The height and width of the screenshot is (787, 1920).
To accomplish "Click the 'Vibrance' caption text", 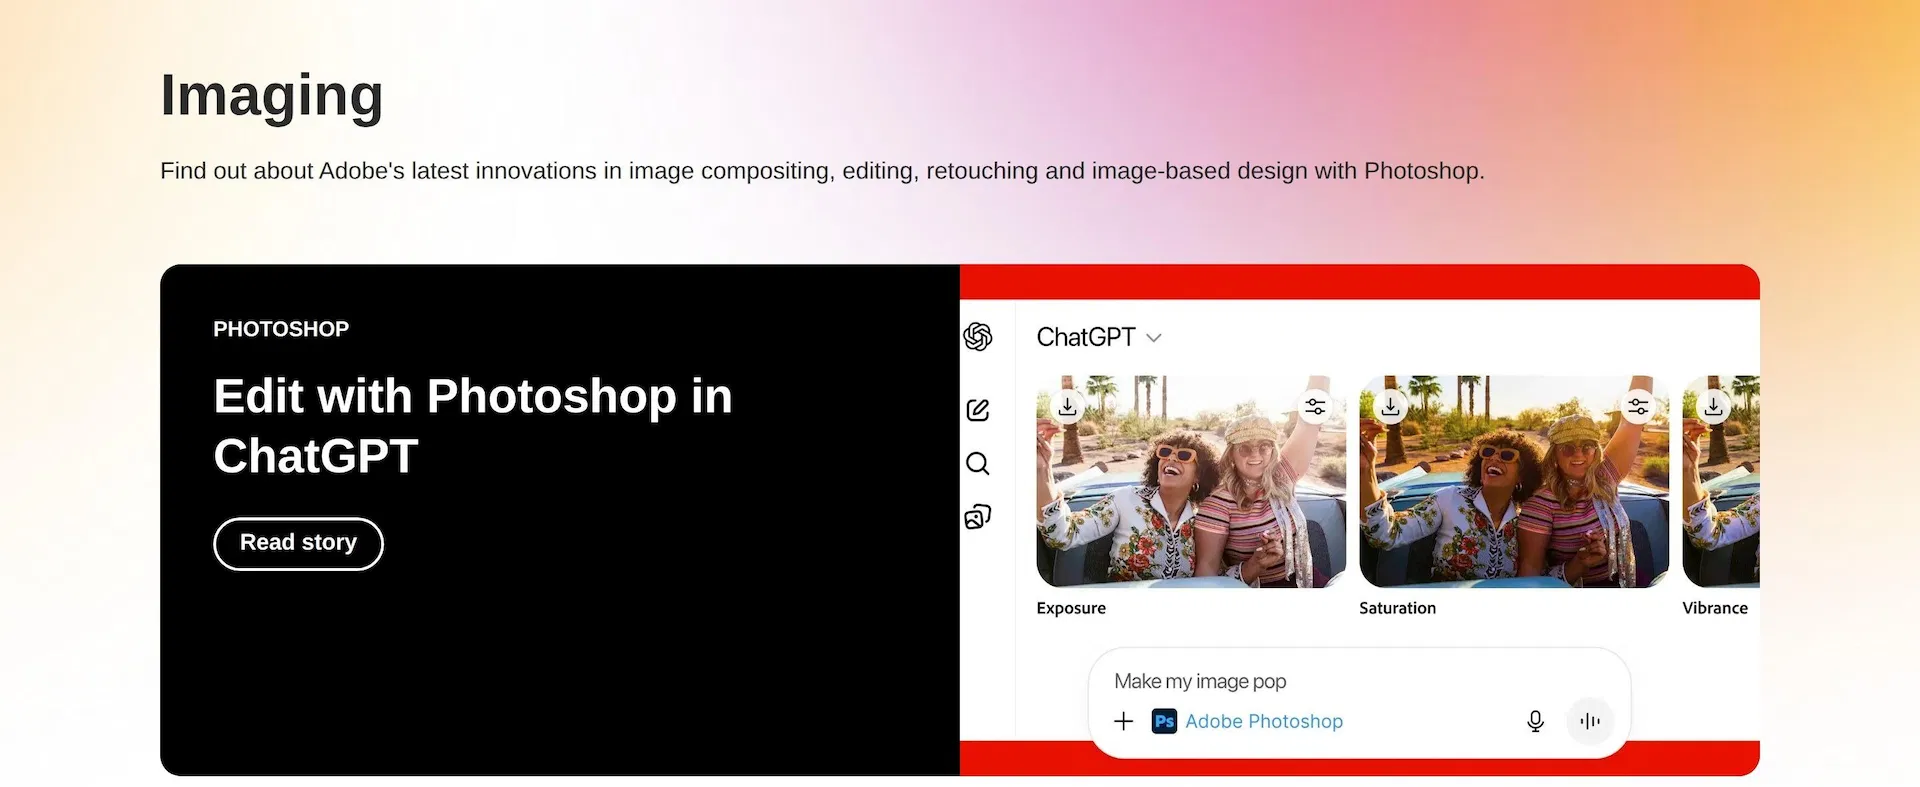I will 1715,608.
